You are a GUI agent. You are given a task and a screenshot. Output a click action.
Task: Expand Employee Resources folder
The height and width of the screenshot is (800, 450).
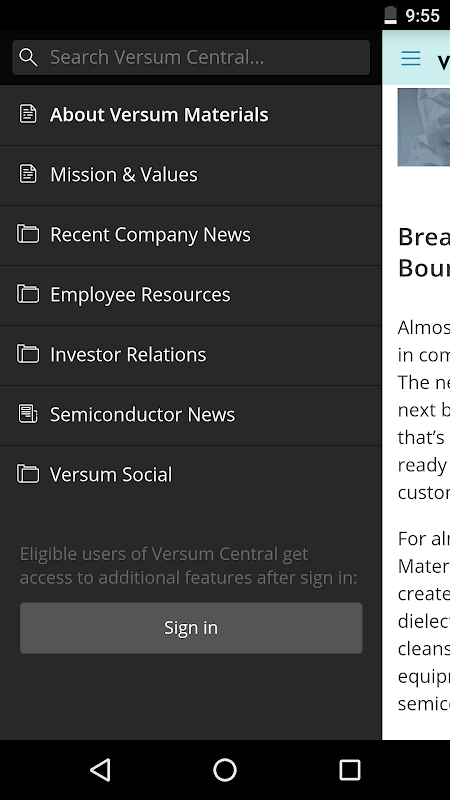pos(190,295)
